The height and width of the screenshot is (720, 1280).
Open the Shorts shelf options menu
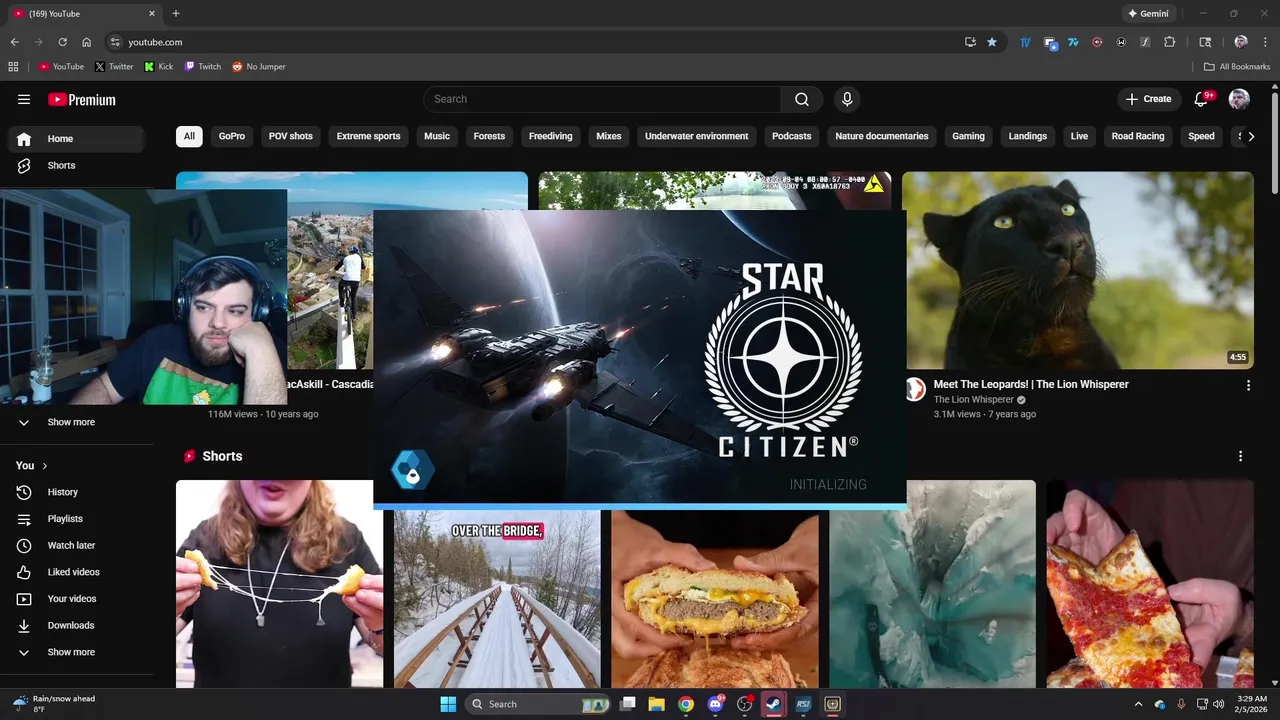[1241, 456]
